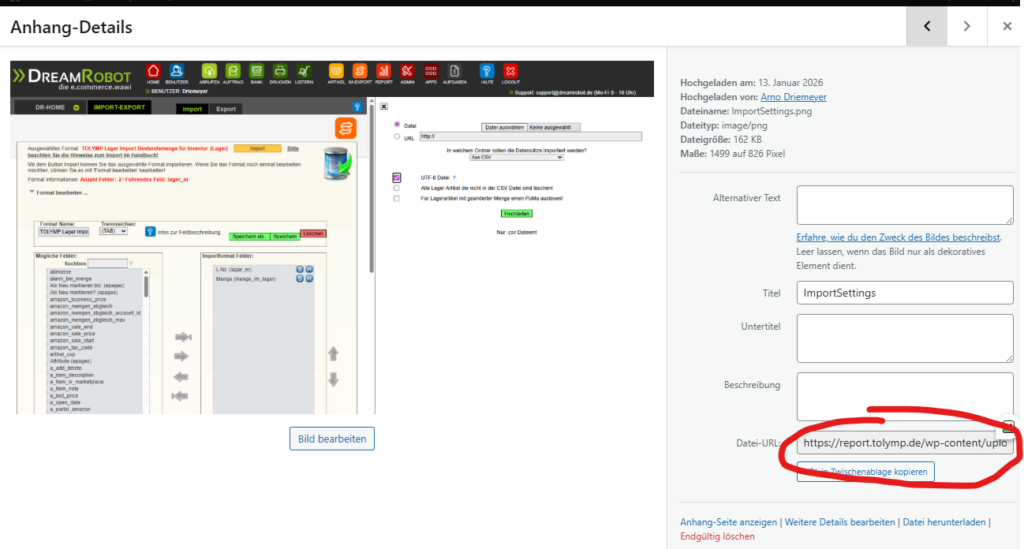Open the BENUTZER user icon

pos(176,72)
